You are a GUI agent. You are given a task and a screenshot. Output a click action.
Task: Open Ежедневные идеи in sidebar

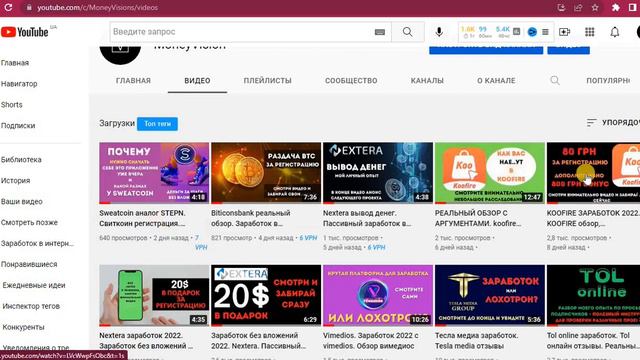pos(34,285)
